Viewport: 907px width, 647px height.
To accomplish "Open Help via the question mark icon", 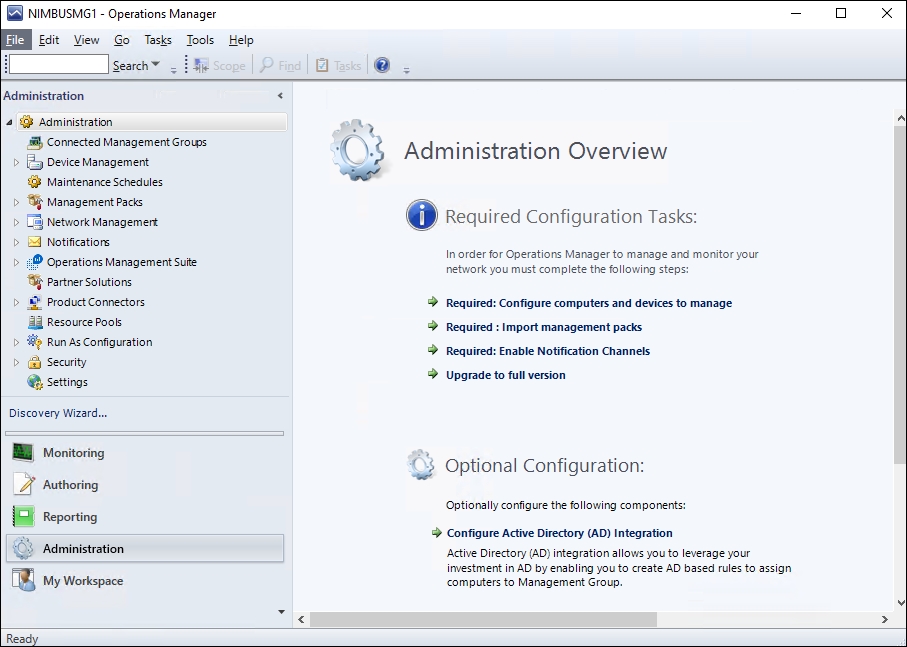I will pyautogui.click(x=381, y=65).
